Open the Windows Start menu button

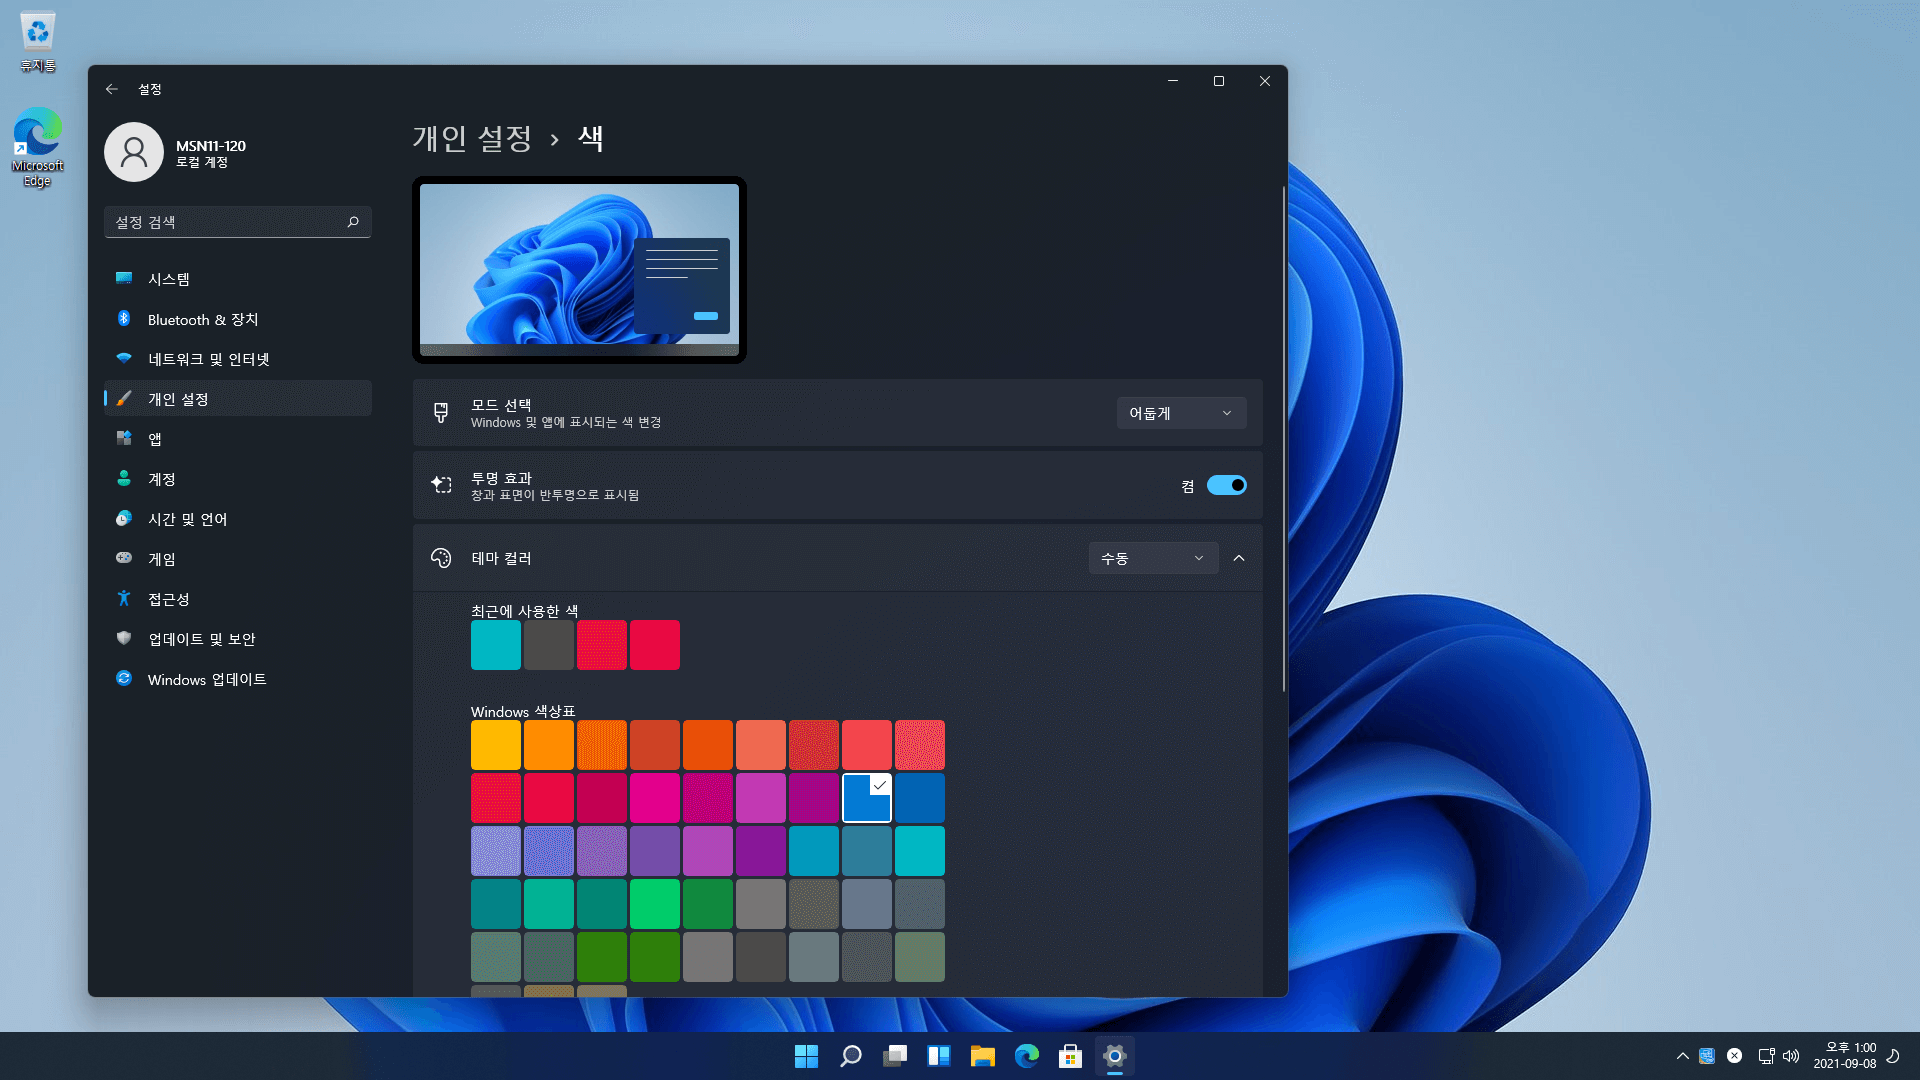(x=806, y=1056)
